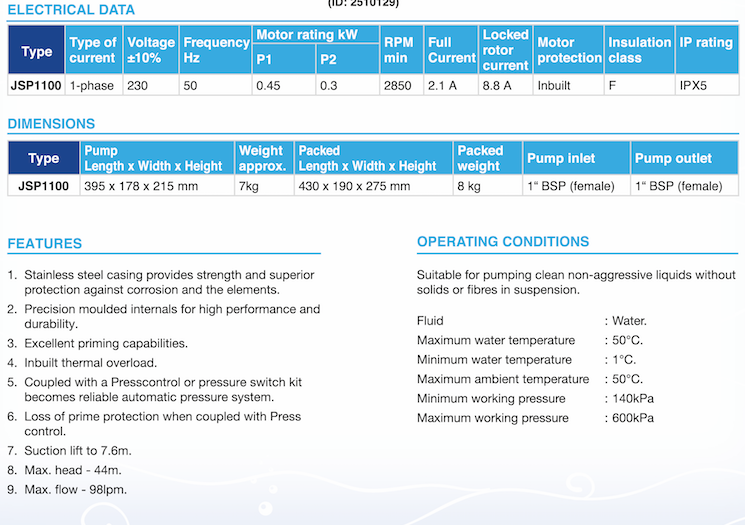This screenshot has height=525, width=745.
Task: Click 'Loss of prime protection' feature
Action: 154,424
